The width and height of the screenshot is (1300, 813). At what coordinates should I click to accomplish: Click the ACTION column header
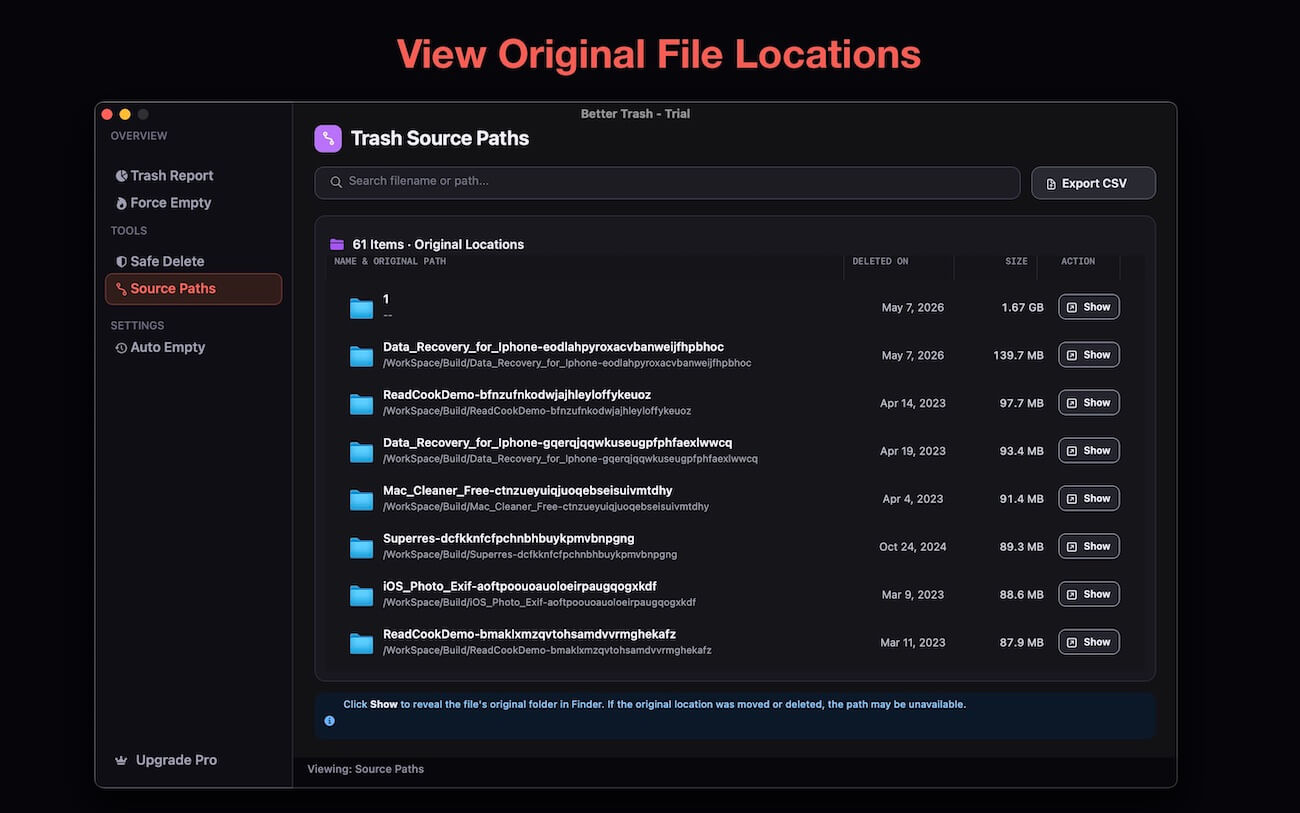(x=1078, y=262)
